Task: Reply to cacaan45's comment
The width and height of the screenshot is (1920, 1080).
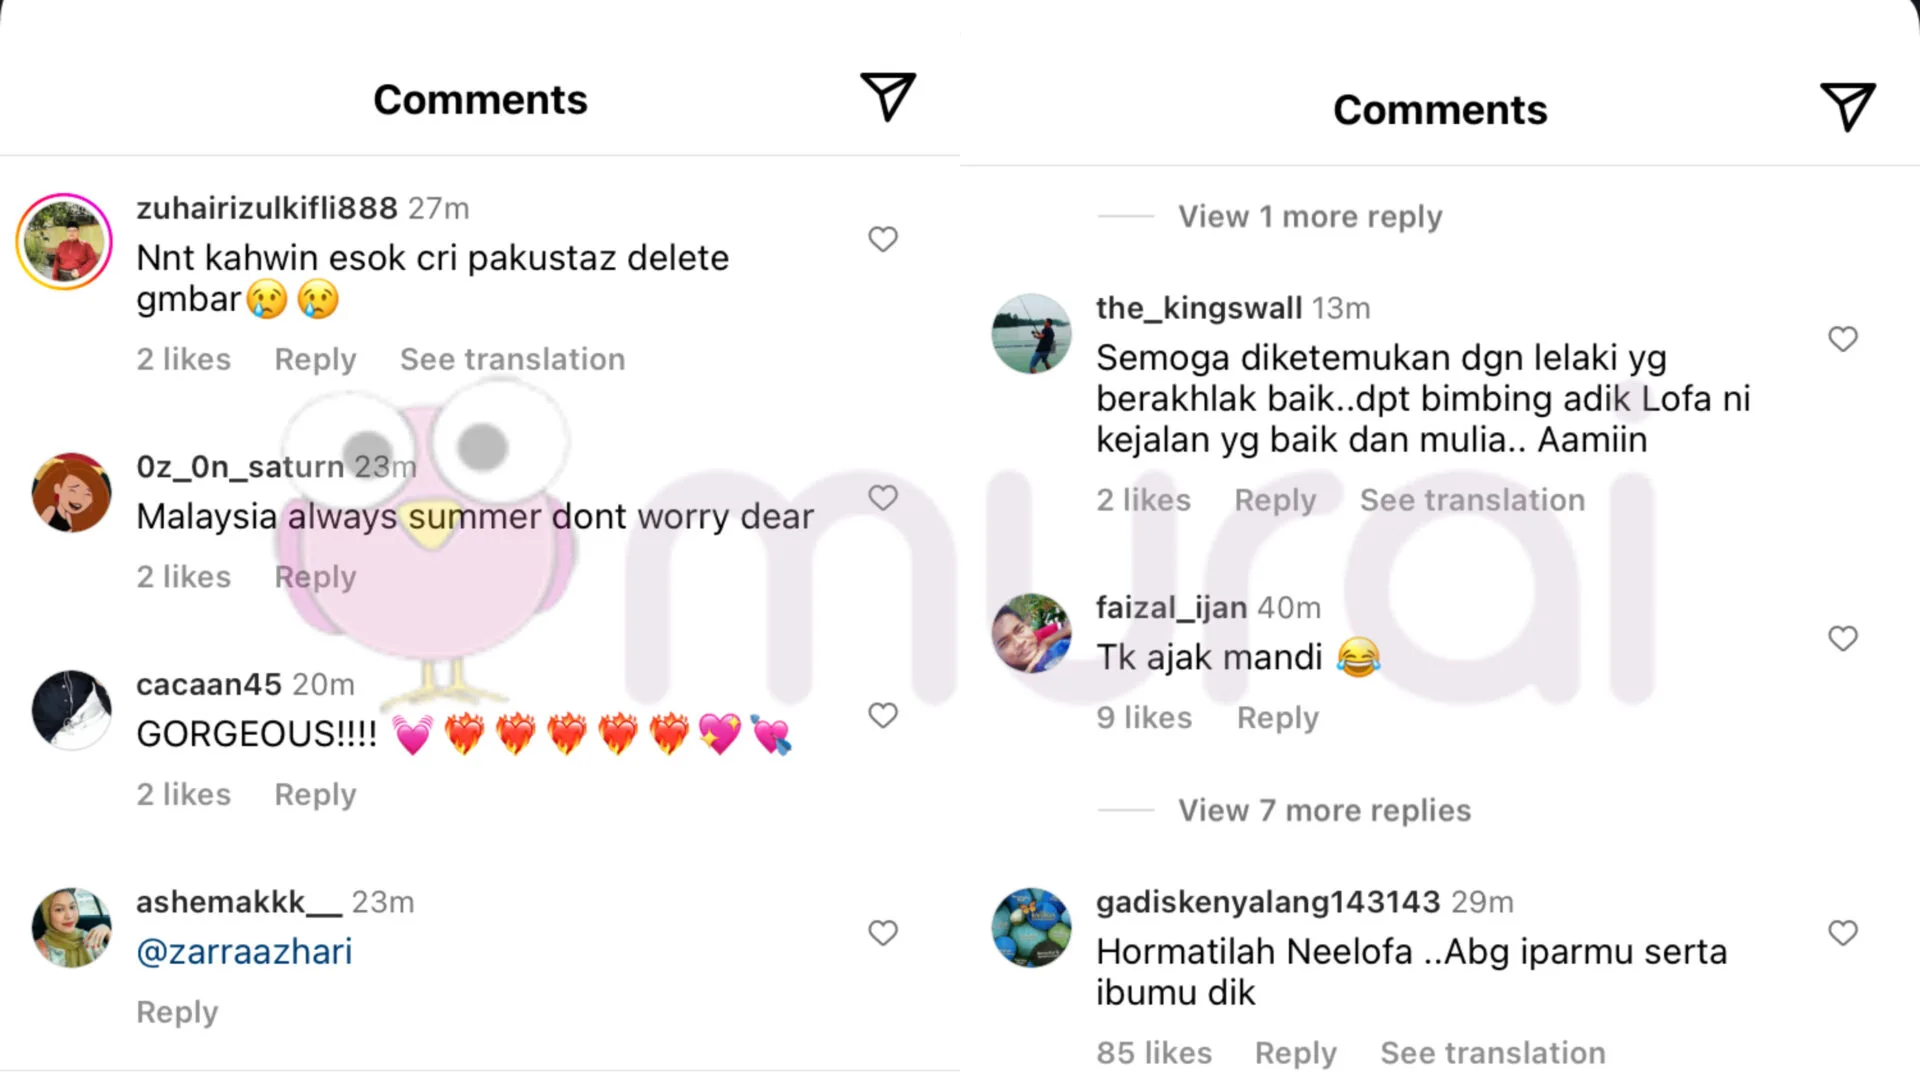Action: (x=315, y=795)
